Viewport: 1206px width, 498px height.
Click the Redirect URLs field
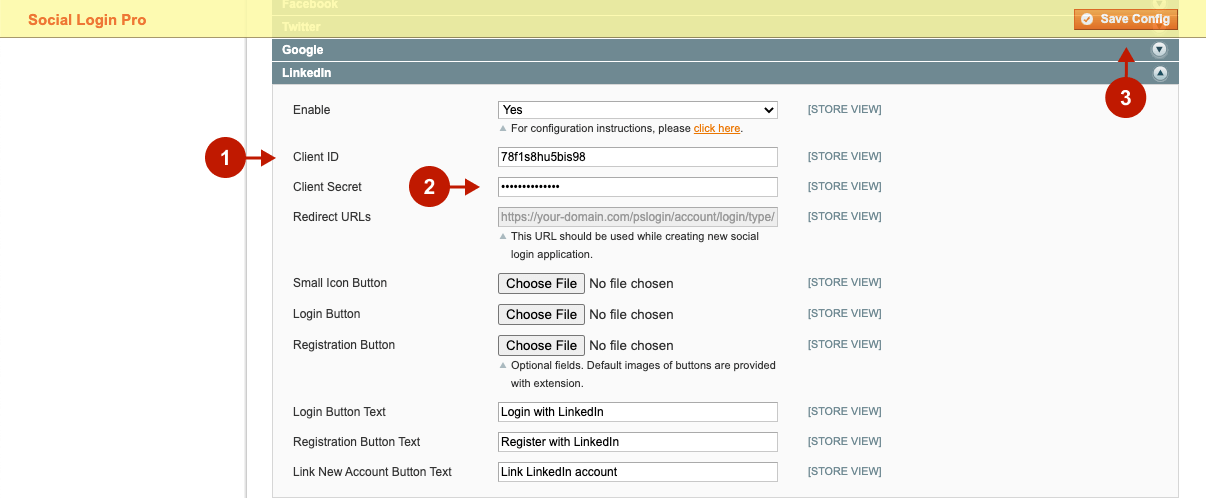point(637,217)
